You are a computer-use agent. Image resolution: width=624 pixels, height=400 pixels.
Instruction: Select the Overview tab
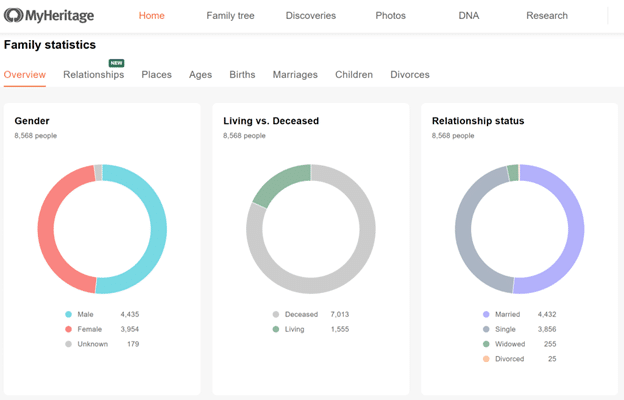(25, 74)
